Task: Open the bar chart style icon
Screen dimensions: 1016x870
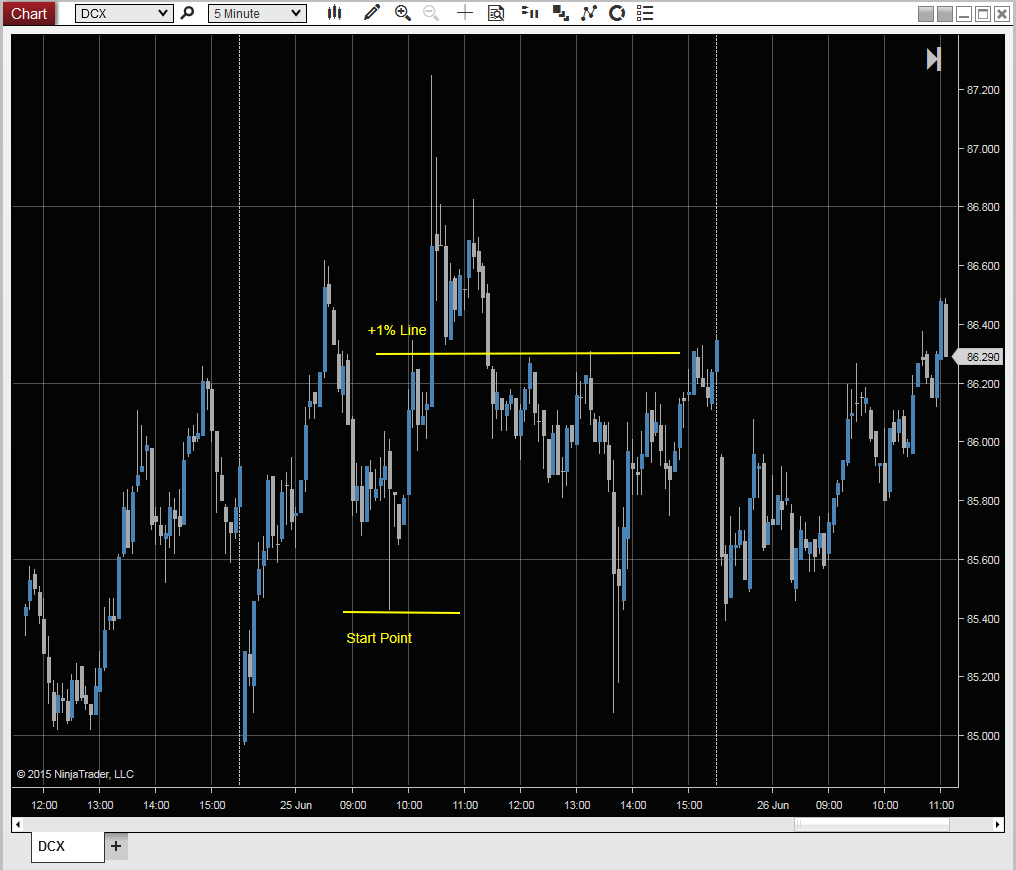Action: (334, 13)
